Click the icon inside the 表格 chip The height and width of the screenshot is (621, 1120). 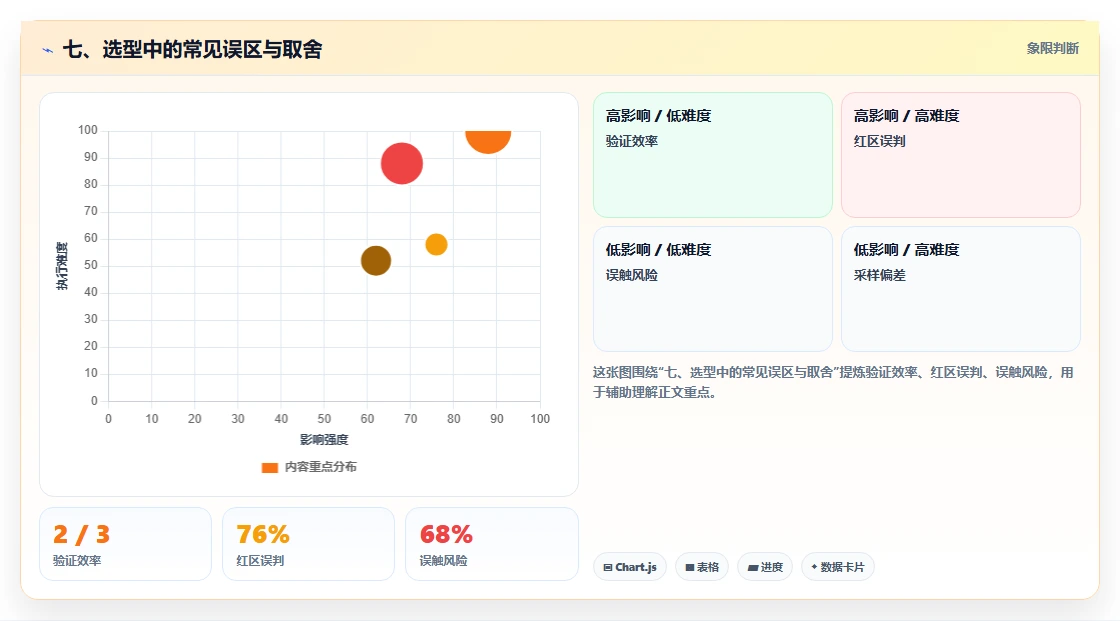[x=690, y=567]
